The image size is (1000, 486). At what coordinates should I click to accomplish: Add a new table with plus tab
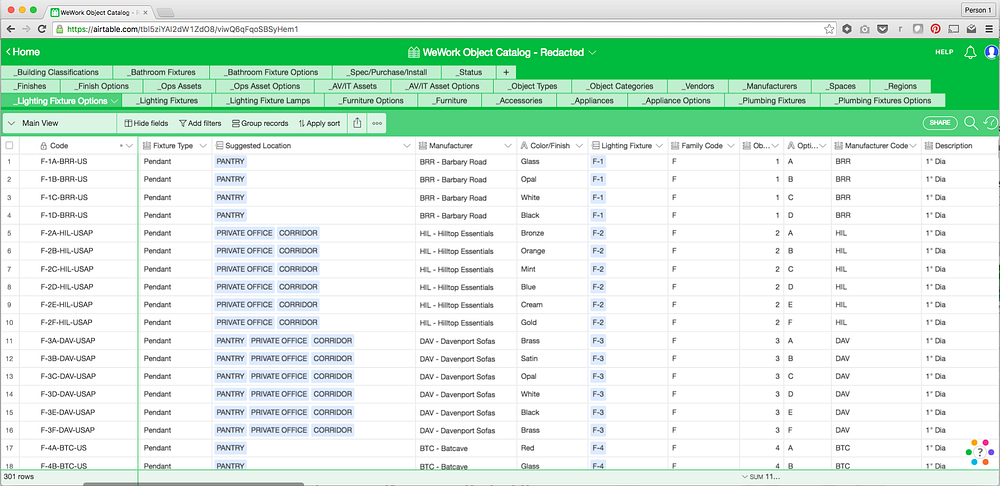506,72
